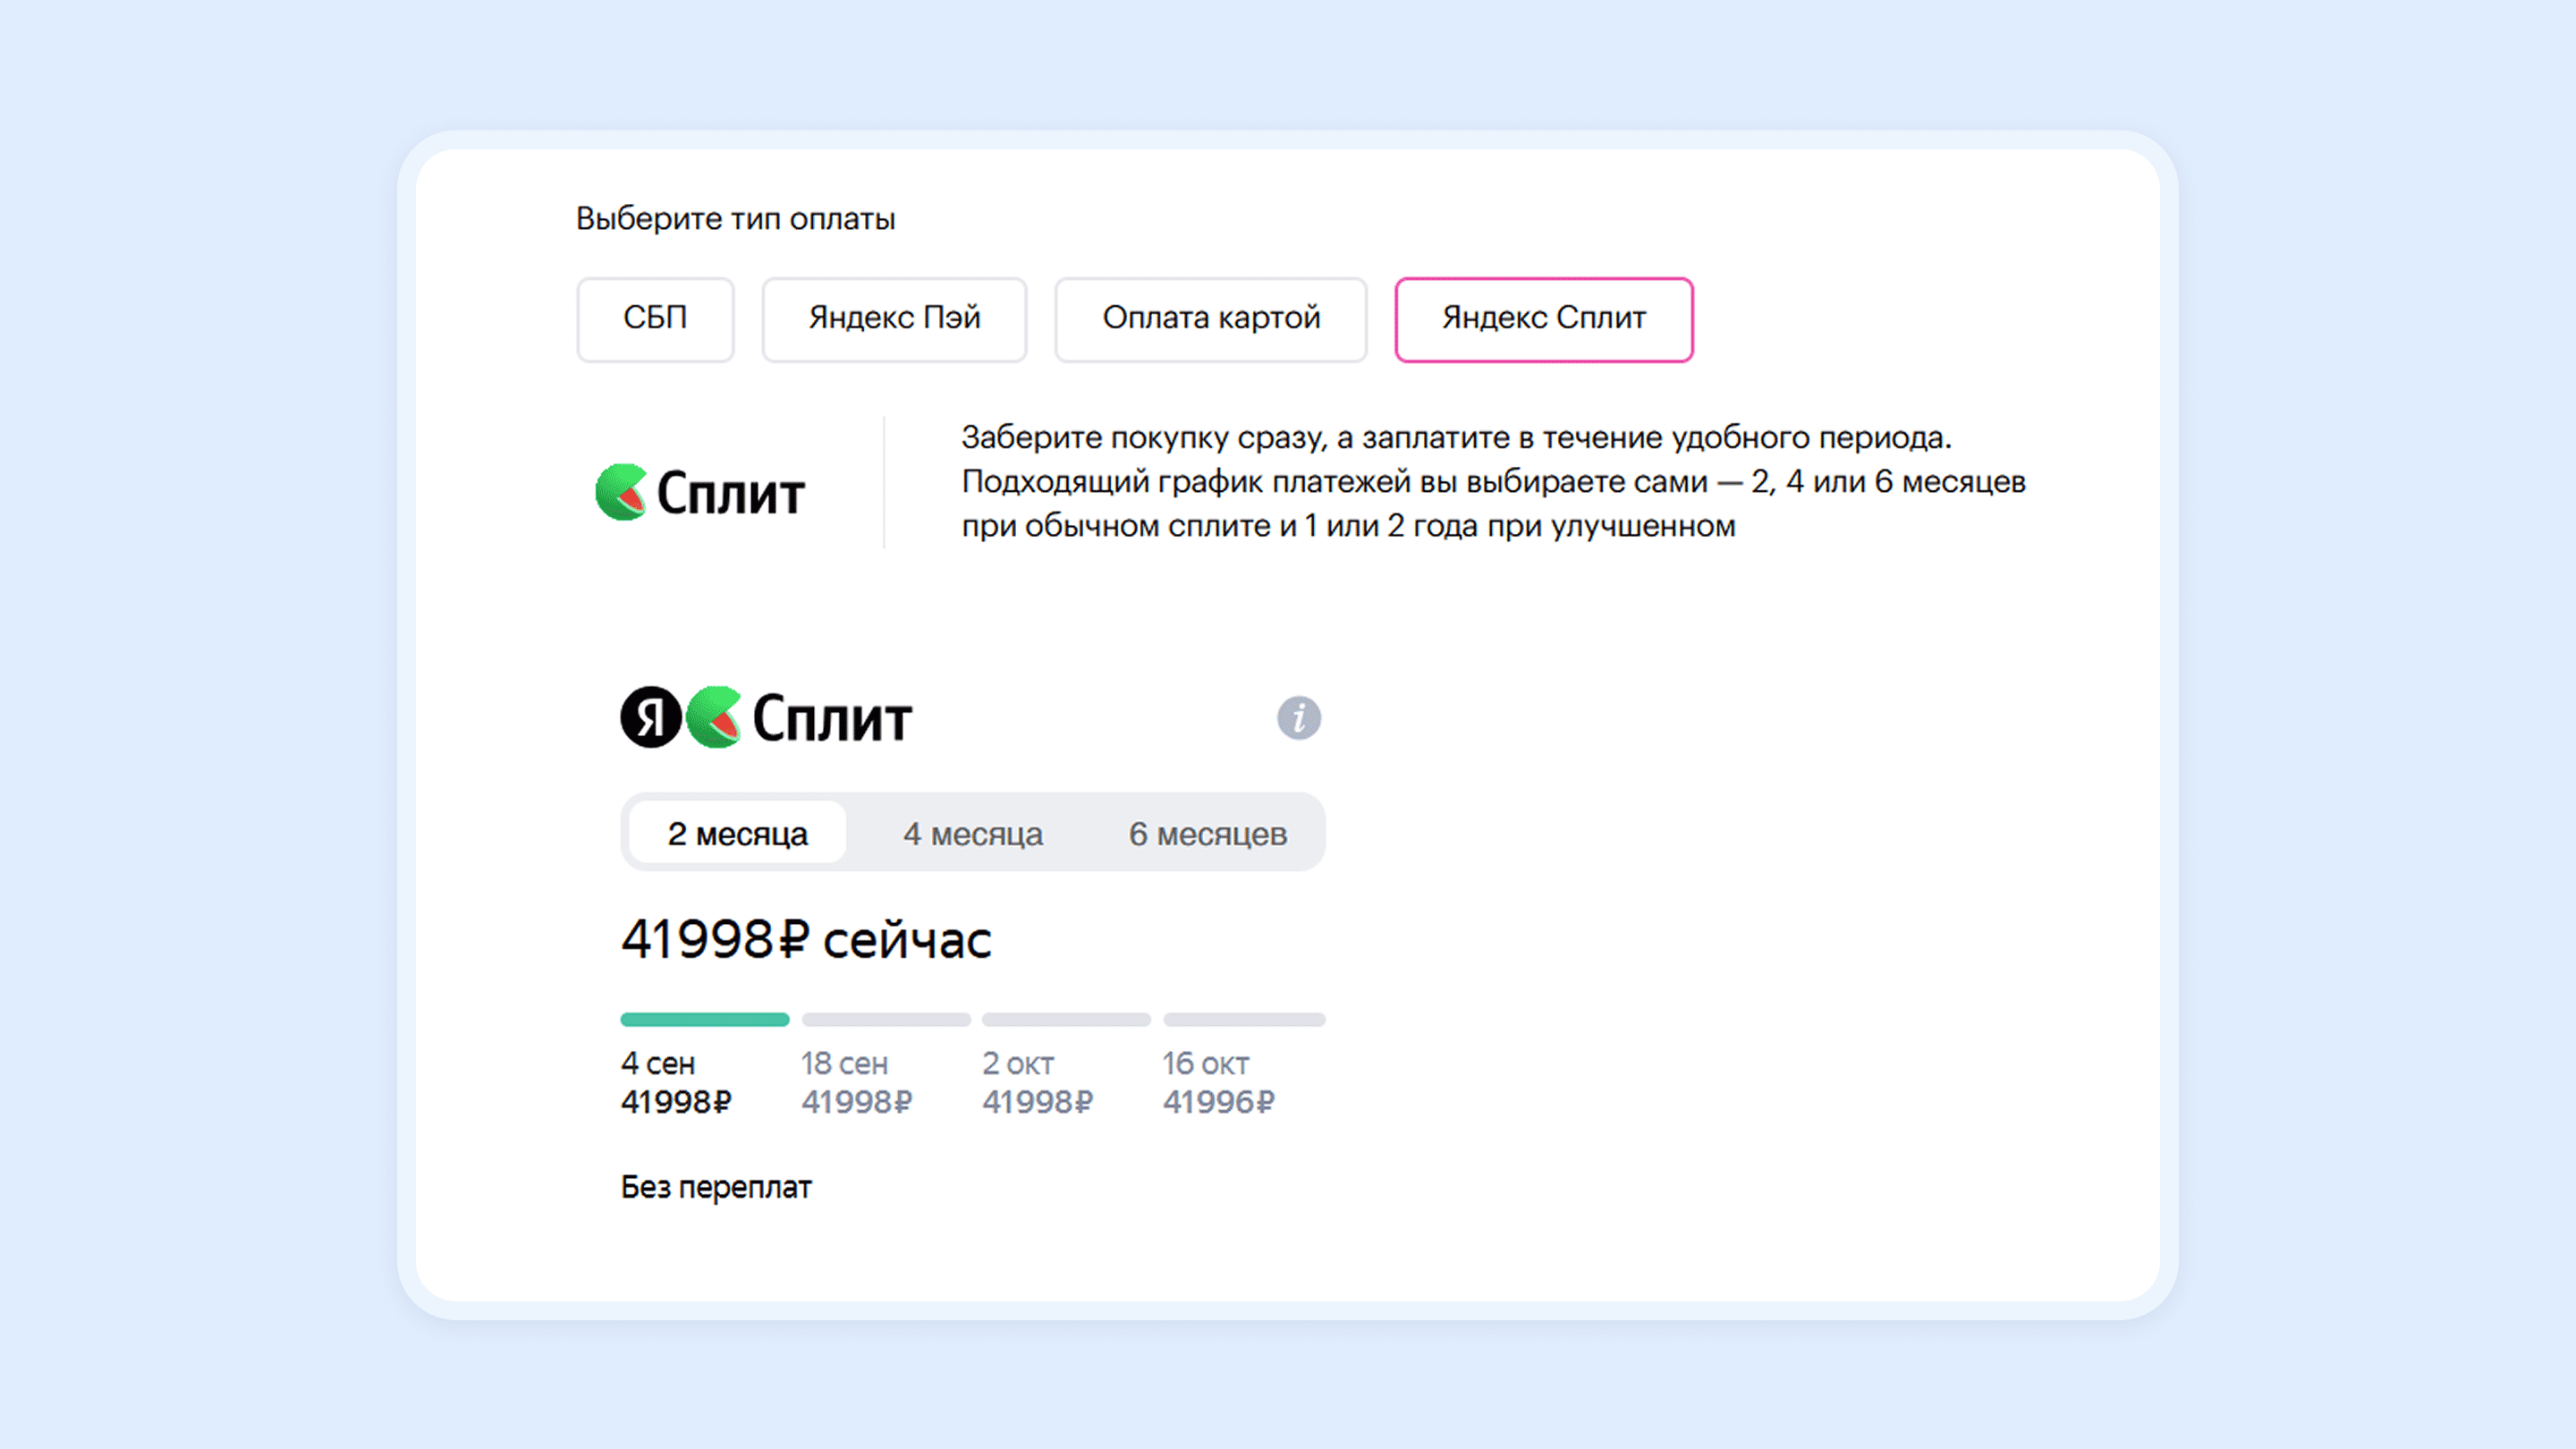The width and height of the screenshot is (2576, 1449).
Task: Choose Яндекс Сплит payment option
Action: coord(1543,319)
